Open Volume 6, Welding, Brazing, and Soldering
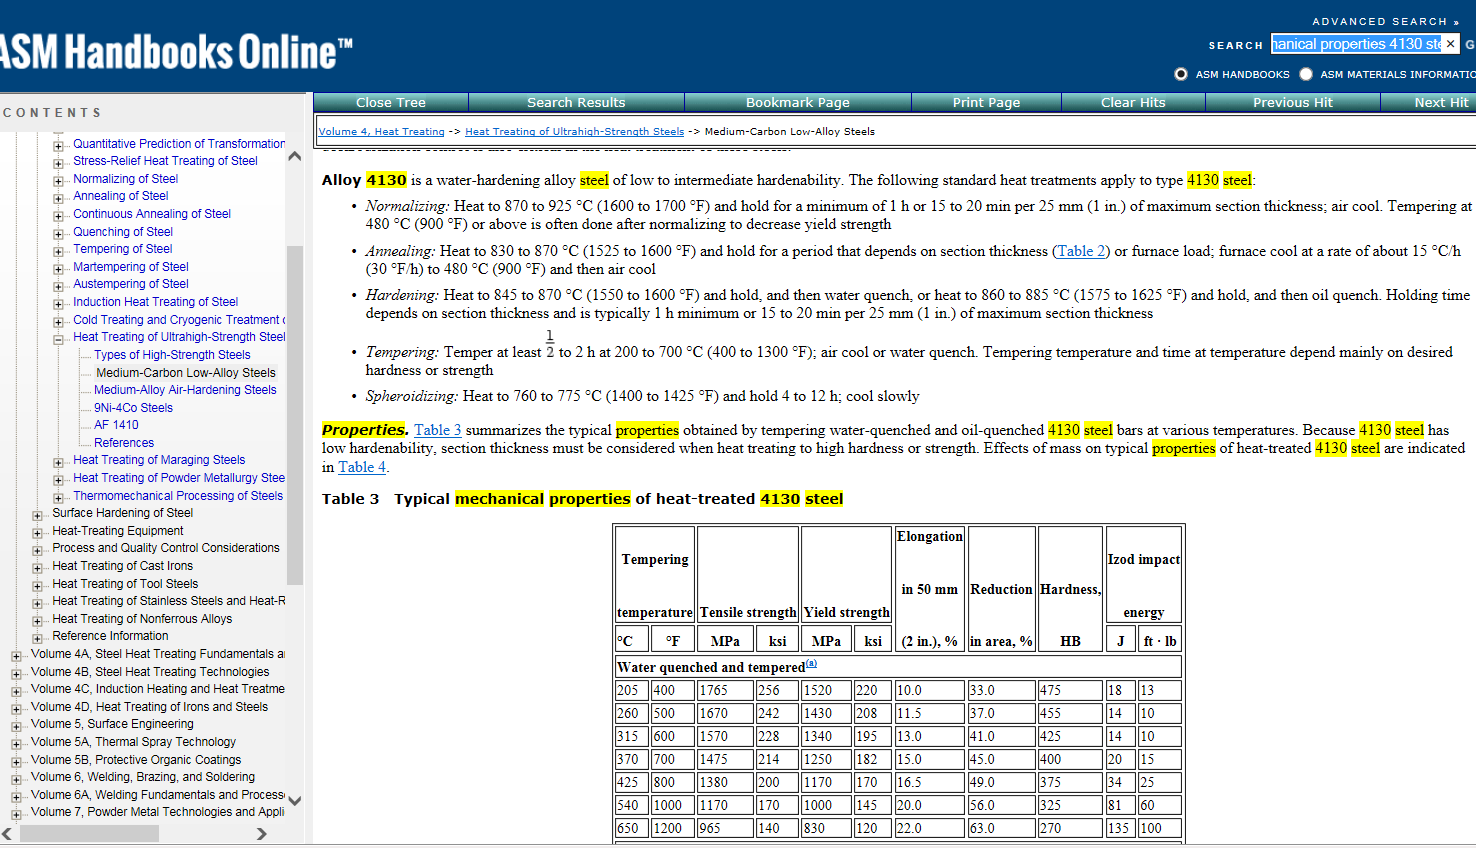 [x=142, y=777]
